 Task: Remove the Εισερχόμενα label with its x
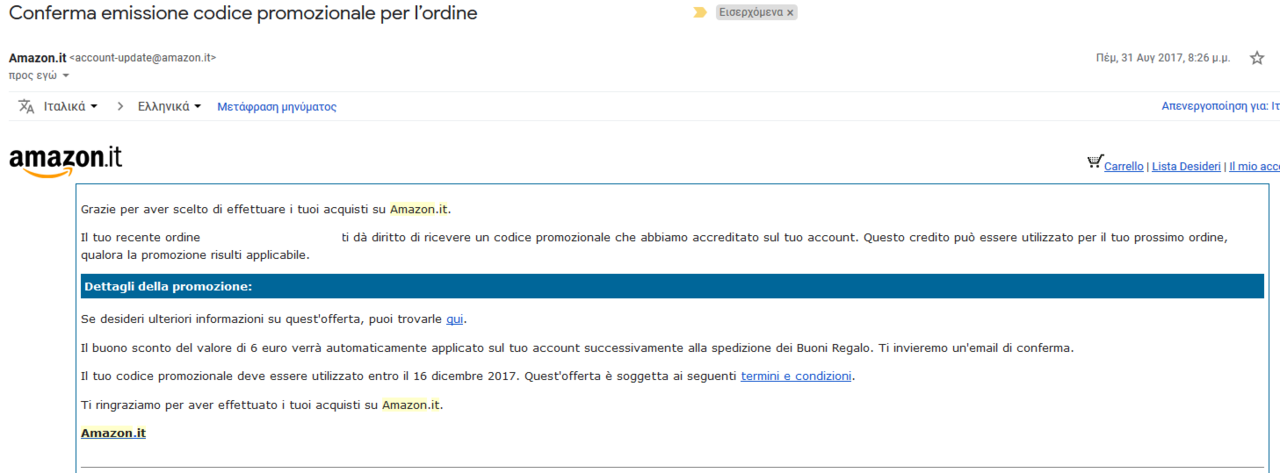pos(790,13)
